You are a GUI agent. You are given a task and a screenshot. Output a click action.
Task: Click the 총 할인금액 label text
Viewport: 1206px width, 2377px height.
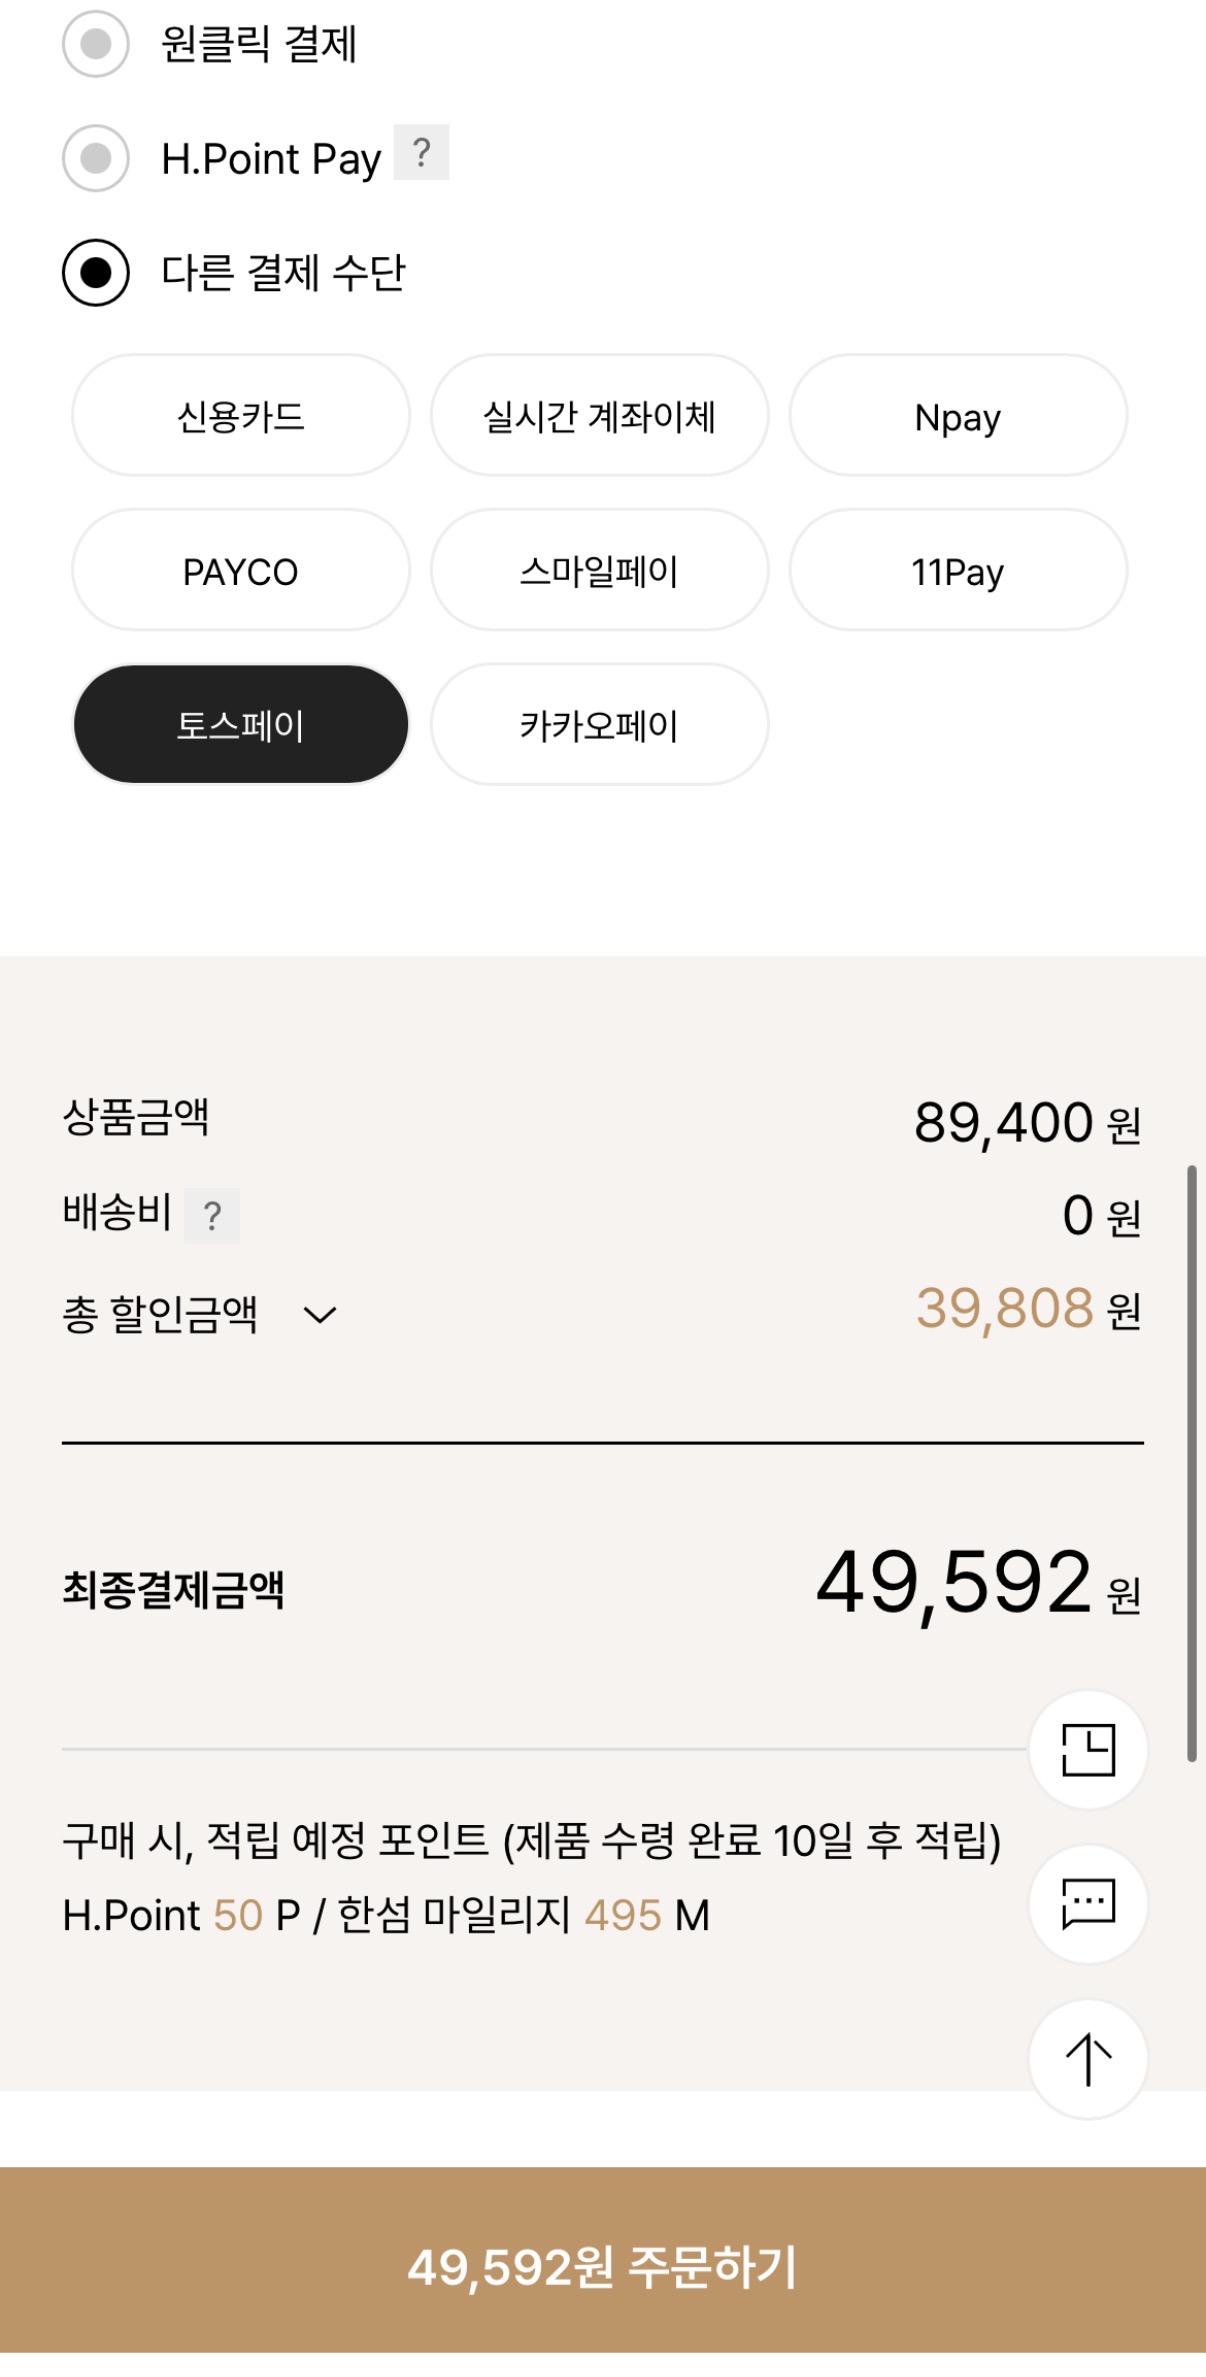tap(160, 1314)
